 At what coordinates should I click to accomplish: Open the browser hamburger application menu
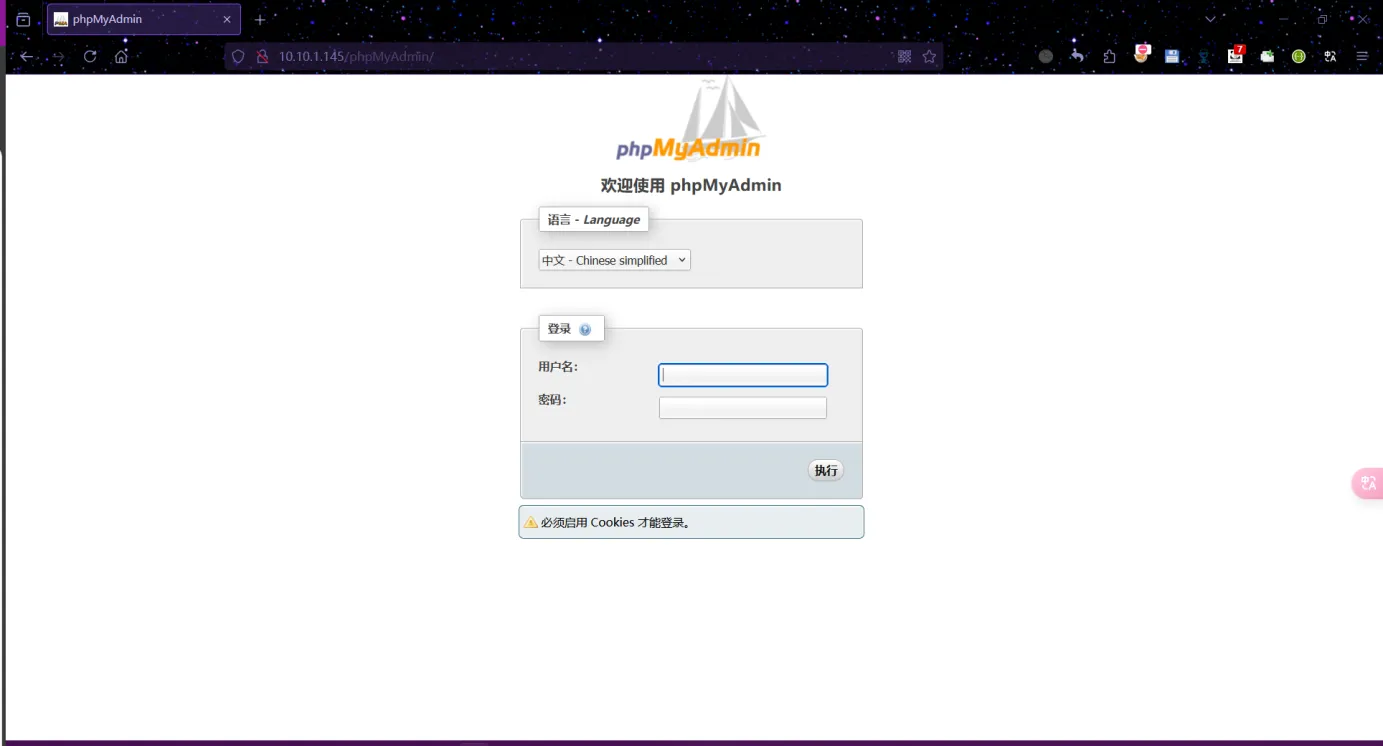point(1362,57)
